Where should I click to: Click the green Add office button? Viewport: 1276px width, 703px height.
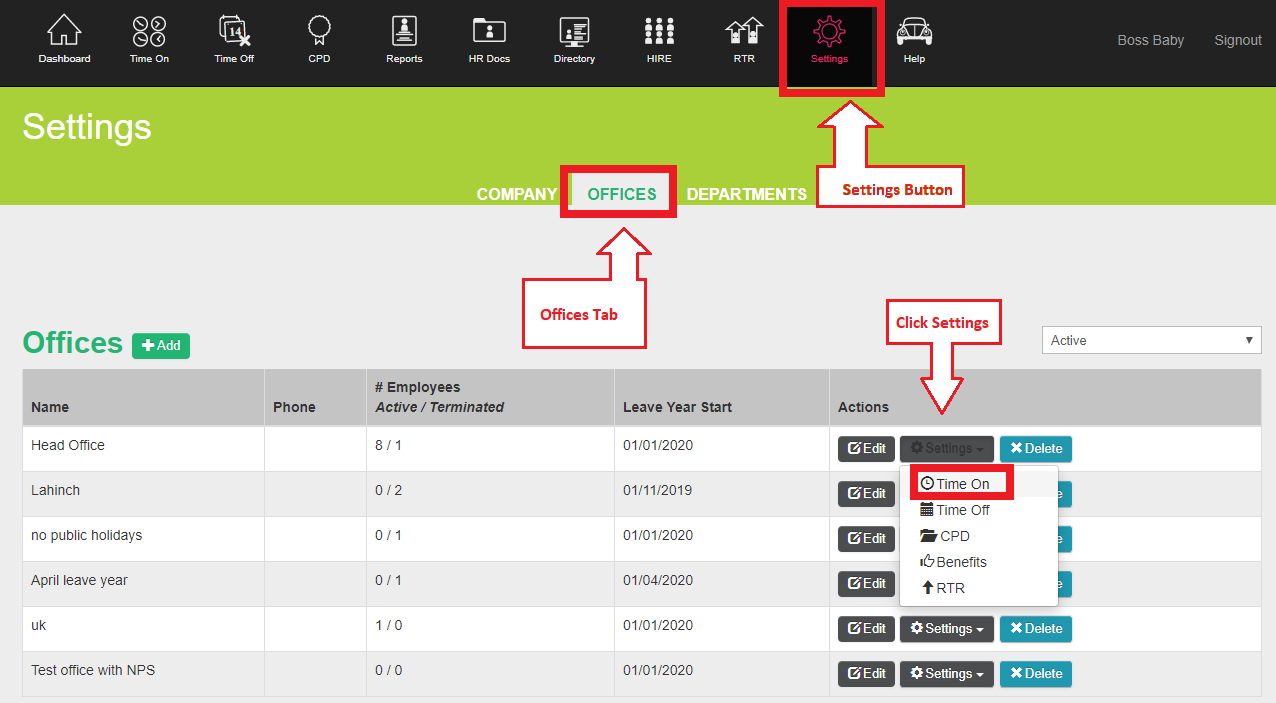coord(161,346)
